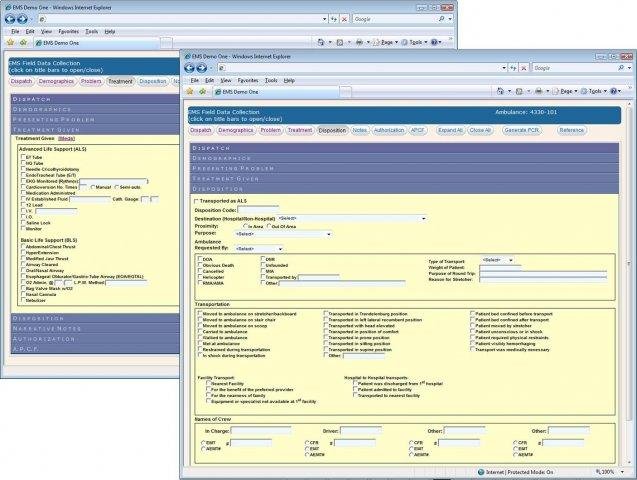Viewport: 637px width, 480px height.
Task: Click the Weight of Patient field
Action: [500, 267]
